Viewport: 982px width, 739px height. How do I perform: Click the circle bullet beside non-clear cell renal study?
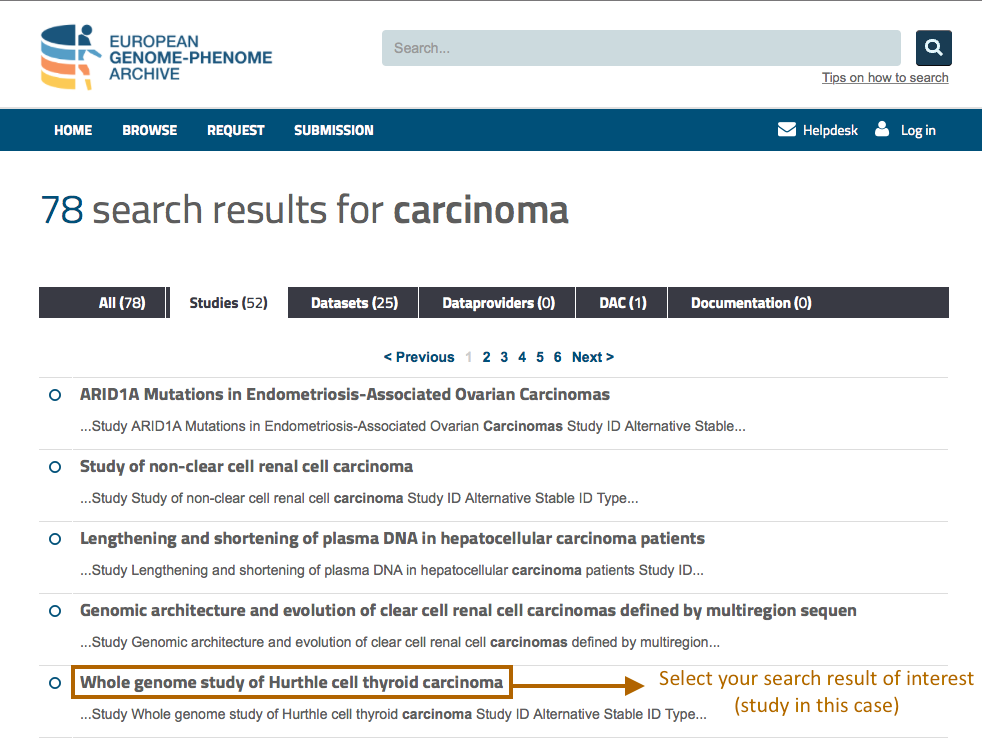point(55,467)
